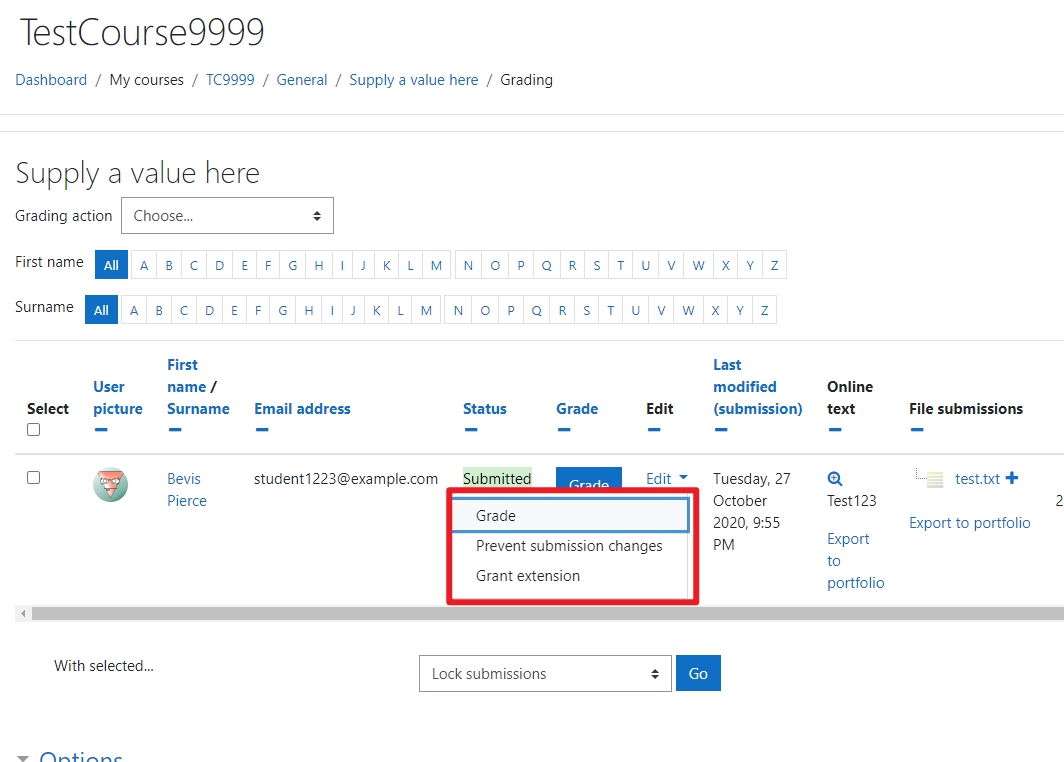Open the Lock submissions dropdown
Viewport: 1064px width, 762px height.
click(x=545, y=673)
